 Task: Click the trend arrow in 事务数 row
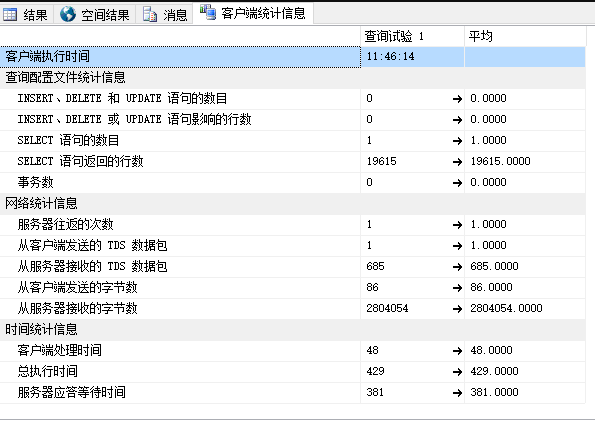tap(457, 183)
